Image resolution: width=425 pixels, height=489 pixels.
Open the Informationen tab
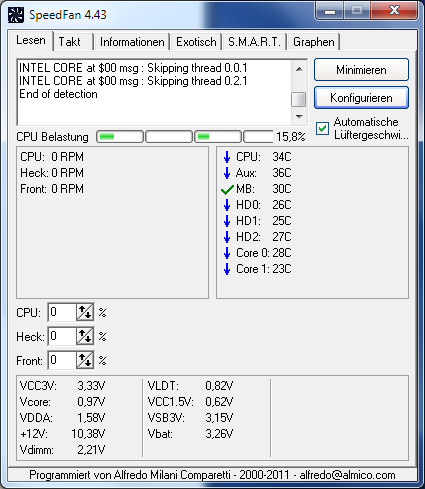click(x=132, y=42)
